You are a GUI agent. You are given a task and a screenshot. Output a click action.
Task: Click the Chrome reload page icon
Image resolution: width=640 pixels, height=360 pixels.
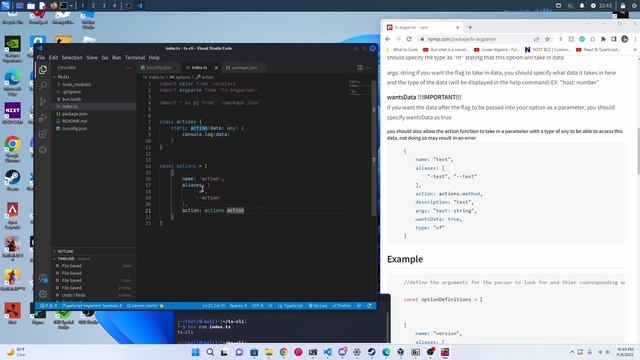click(409, 39)
